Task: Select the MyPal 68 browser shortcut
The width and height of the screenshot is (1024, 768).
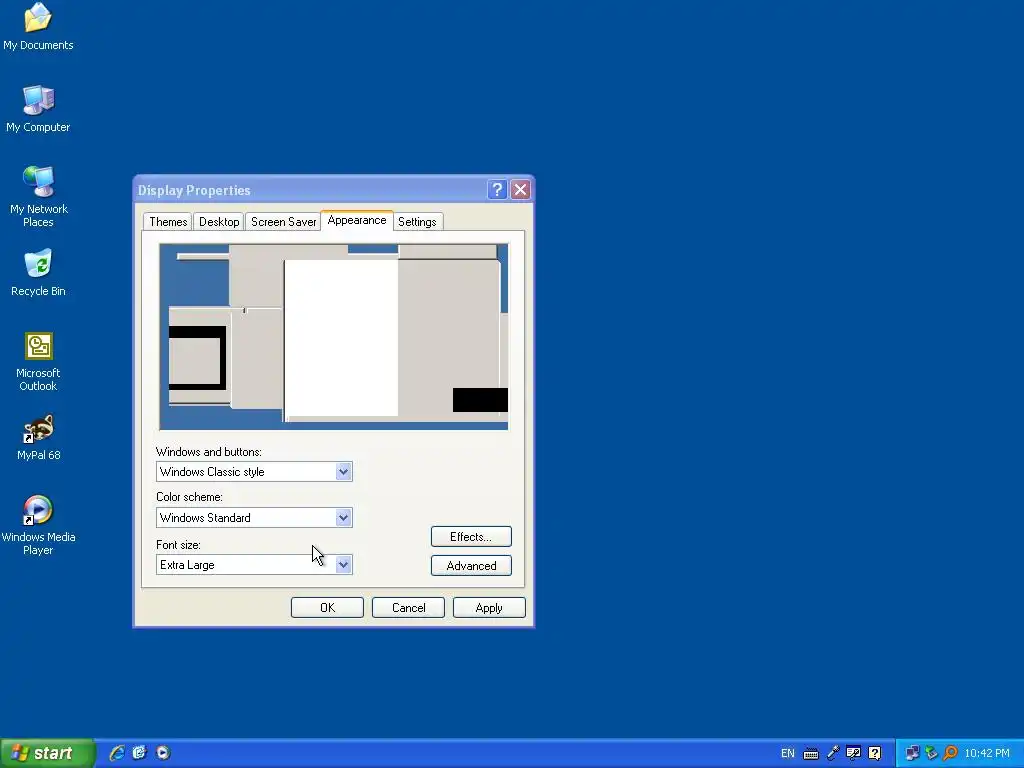Action: tap(38, 437)
